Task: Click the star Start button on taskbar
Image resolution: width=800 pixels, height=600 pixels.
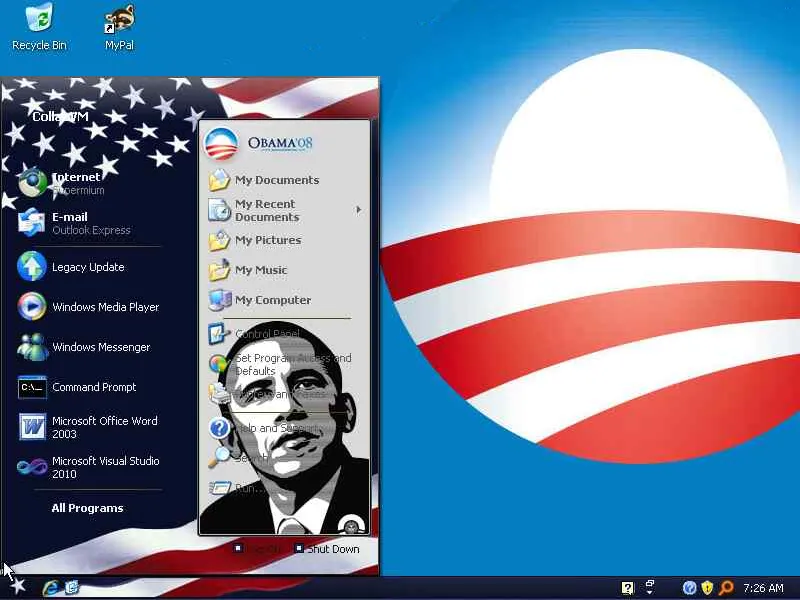Action: tap(17, 586)
